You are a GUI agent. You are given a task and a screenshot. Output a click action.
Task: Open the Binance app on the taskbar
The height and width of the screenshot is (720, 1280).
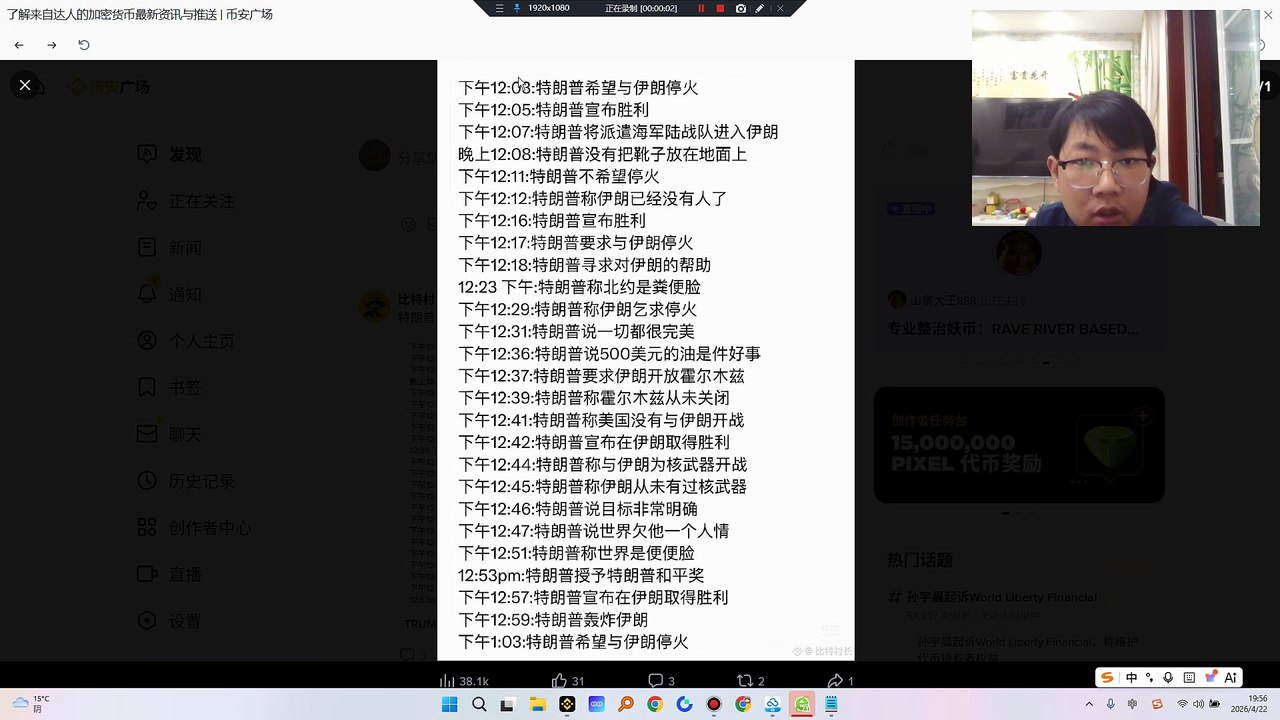[567, 705]
